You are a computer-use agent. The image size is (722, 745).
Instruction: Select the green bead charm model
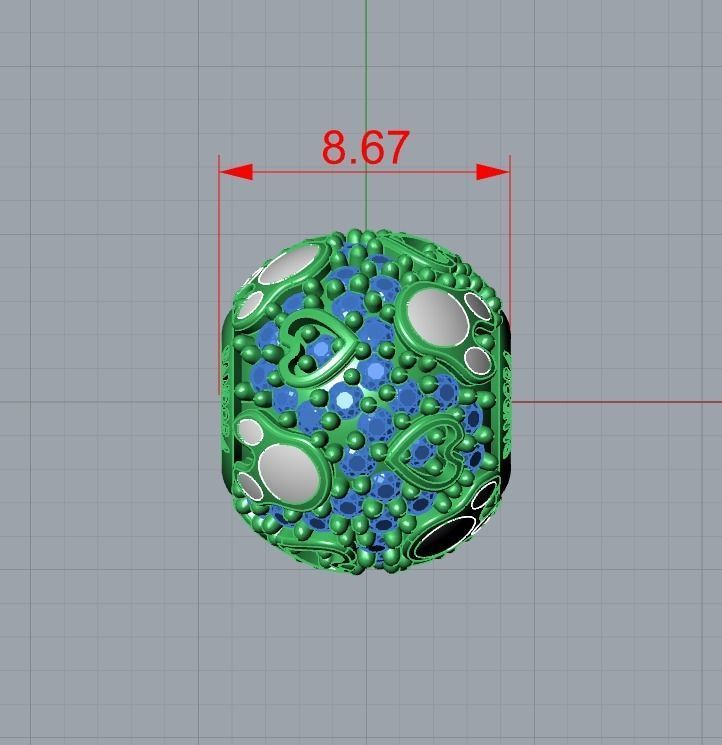366,403
